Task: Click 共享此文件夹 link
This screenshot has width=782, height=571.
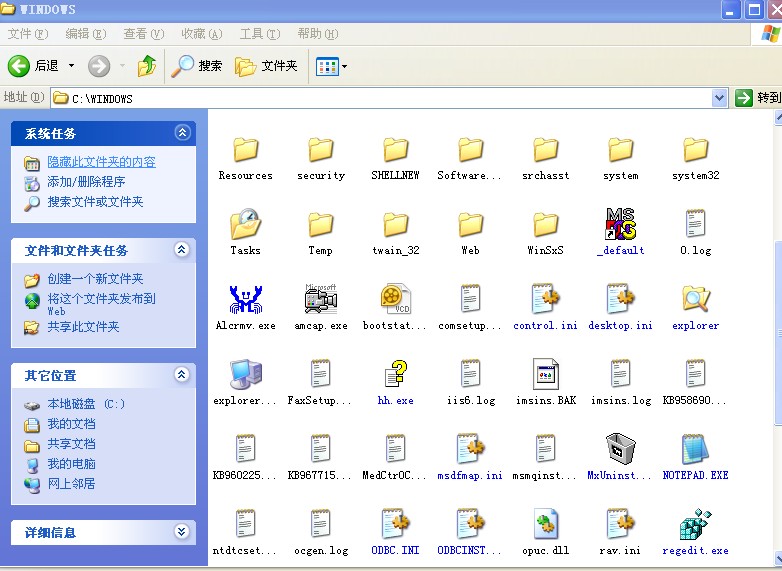Action: coord(83,327)
